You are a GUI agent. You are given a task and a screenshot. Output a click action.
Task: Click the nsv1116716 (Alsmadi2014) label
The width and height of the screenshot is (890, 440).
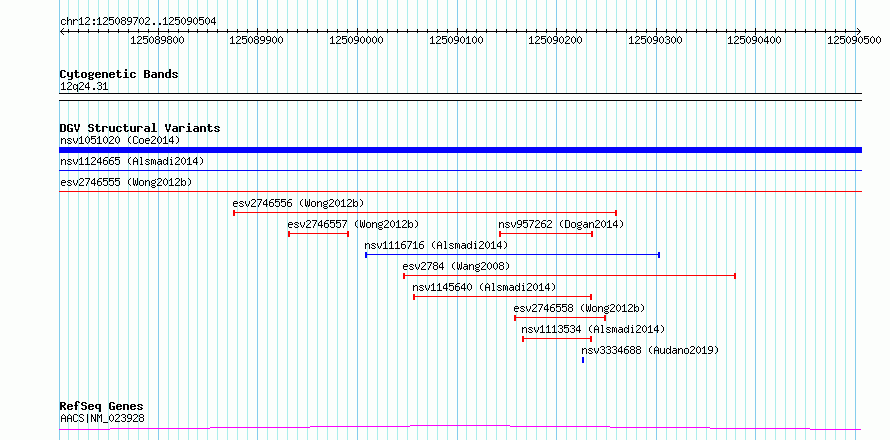(x=436, y=245)
